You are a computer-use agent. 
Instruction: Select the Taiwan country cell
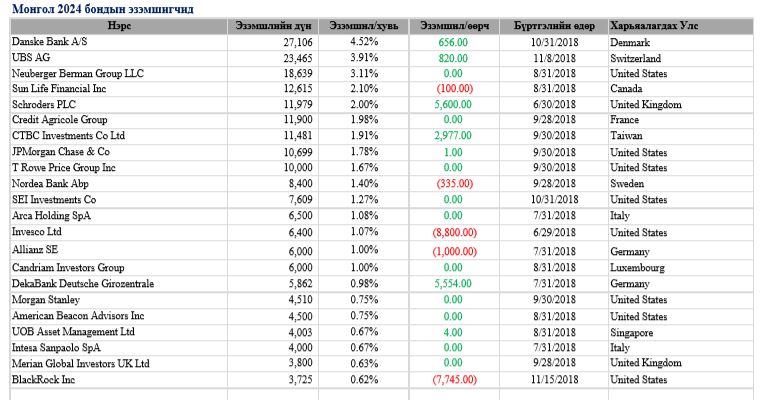click(628, 136)
